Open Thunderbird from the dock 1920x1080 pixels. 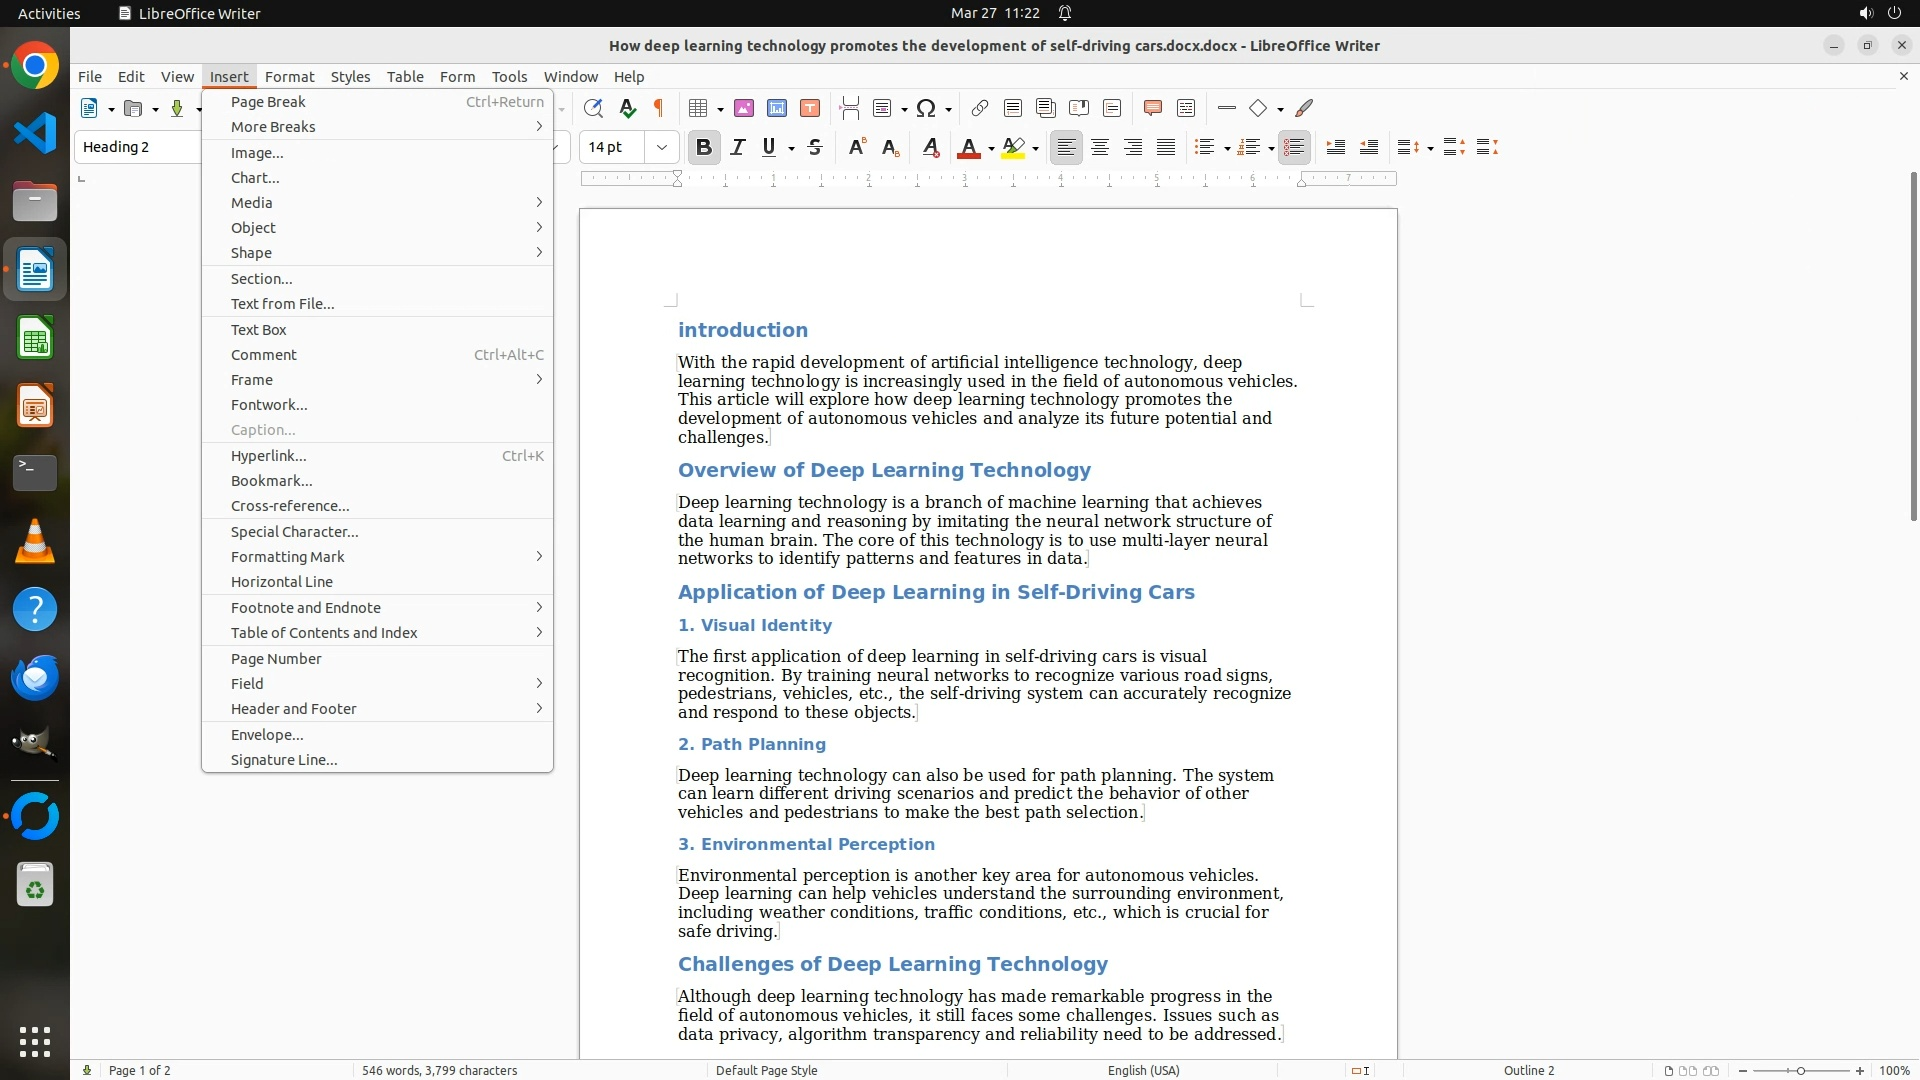click(x=35, y=678)
